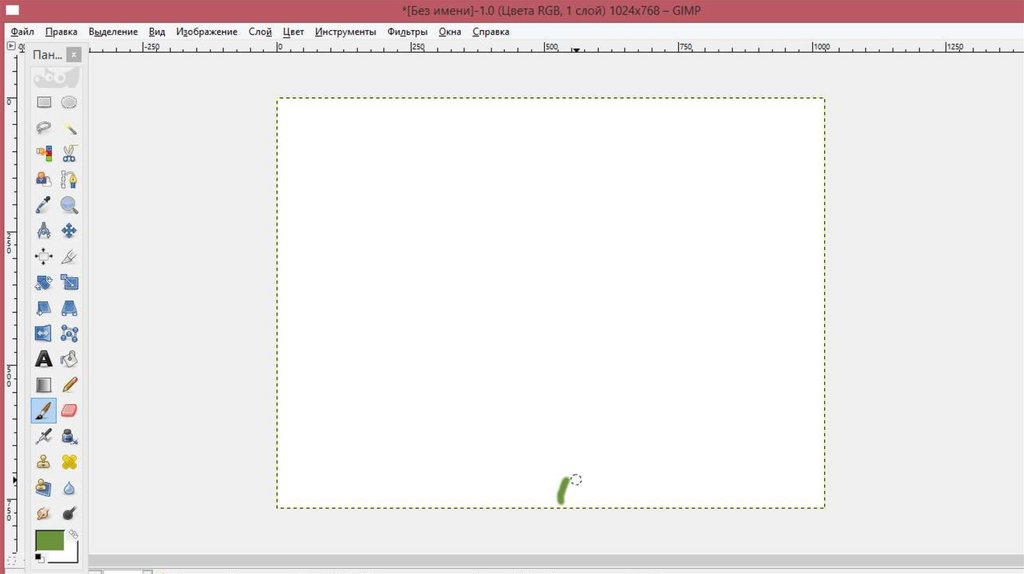
Task: Switch to the Eraser tool
Action: [69, 410]
